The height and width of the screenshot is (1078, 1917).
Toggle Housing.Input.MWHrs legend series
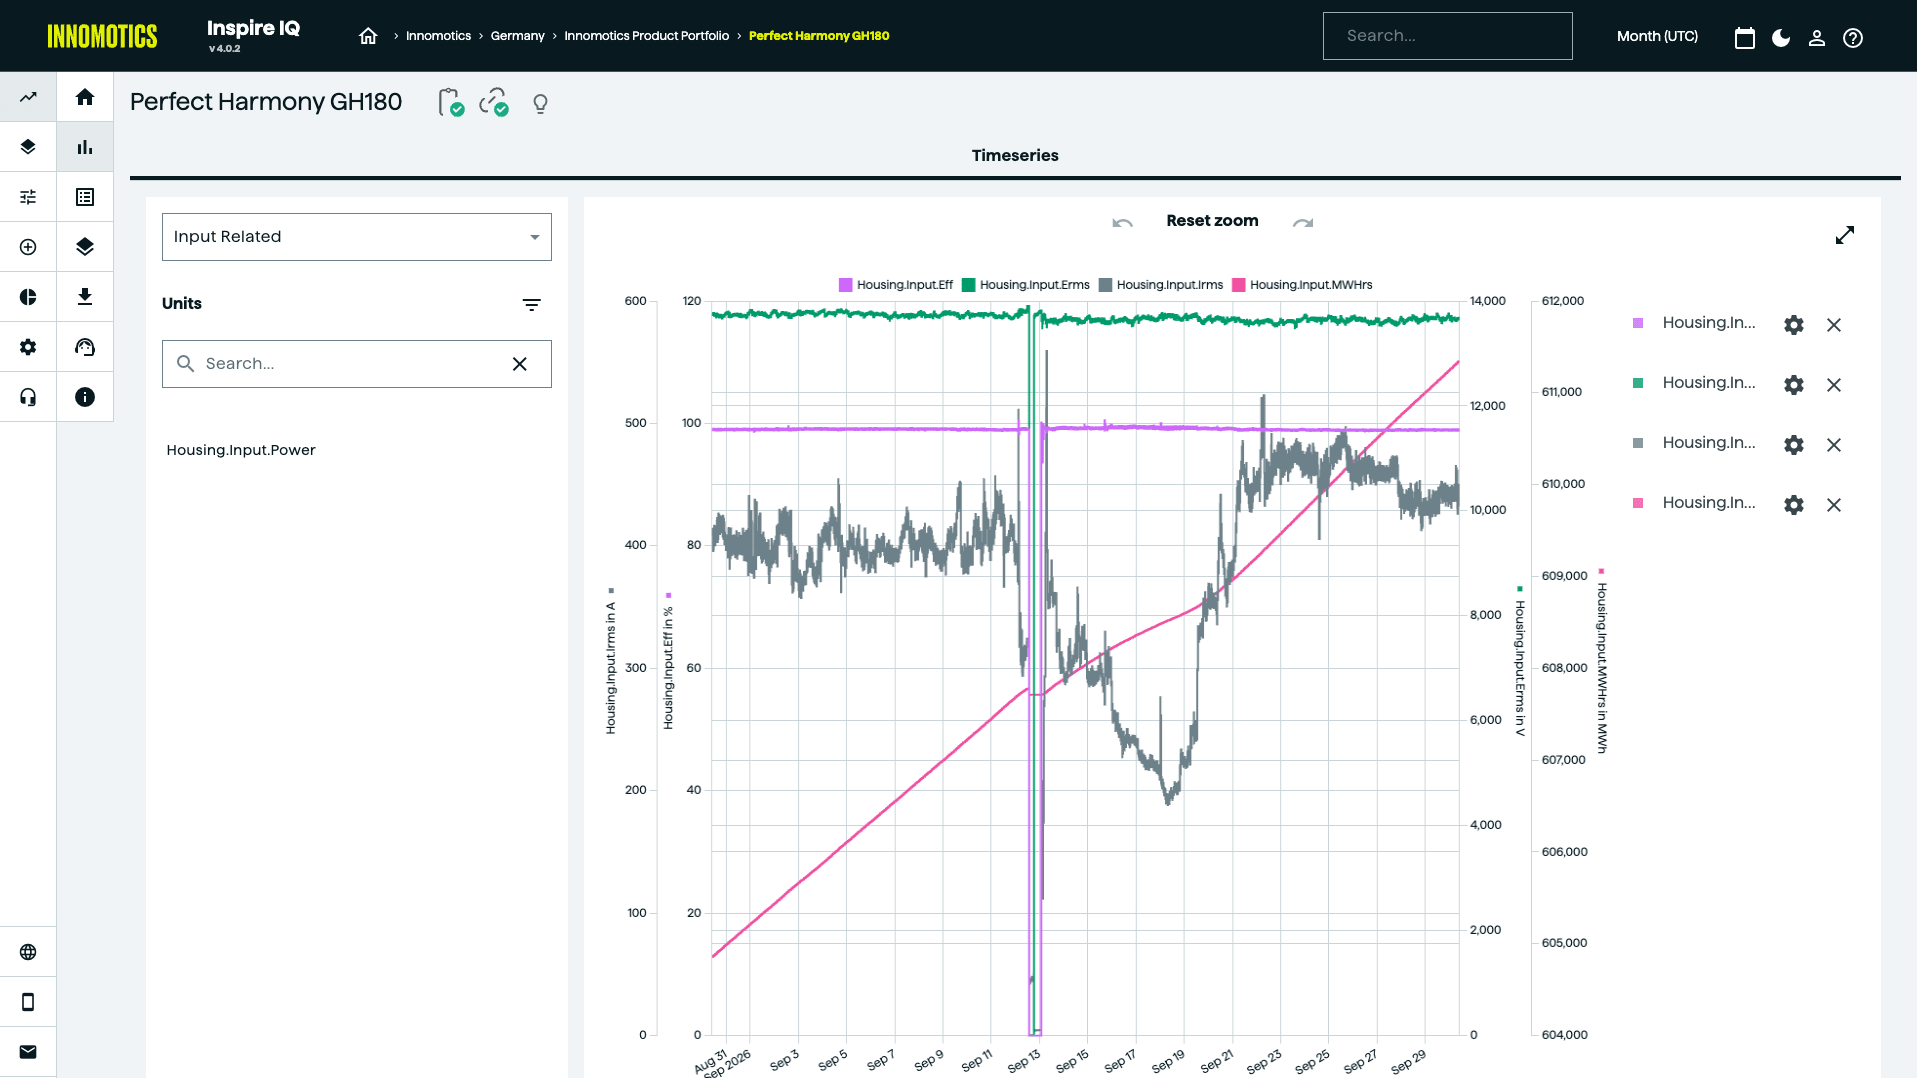(x=1302, y=285)
